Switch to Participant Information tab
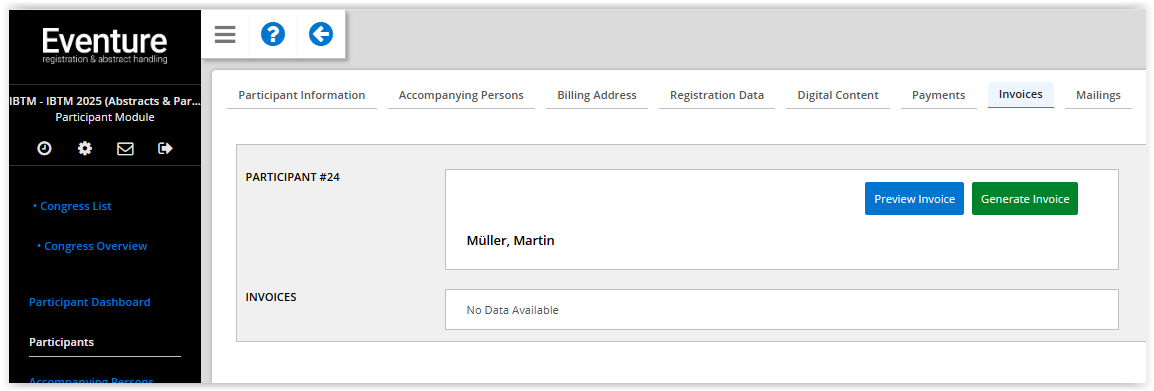The height and width of the screenshot is (391, 1154). coord(302,96)
